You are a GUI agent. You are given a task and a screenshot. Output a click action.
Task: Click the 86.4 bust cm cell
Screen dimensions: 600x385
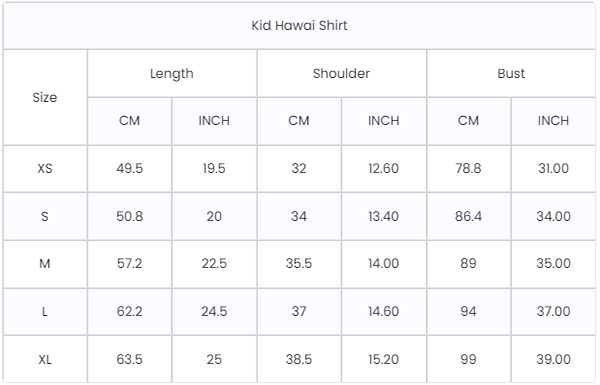[x=468, y=216]
